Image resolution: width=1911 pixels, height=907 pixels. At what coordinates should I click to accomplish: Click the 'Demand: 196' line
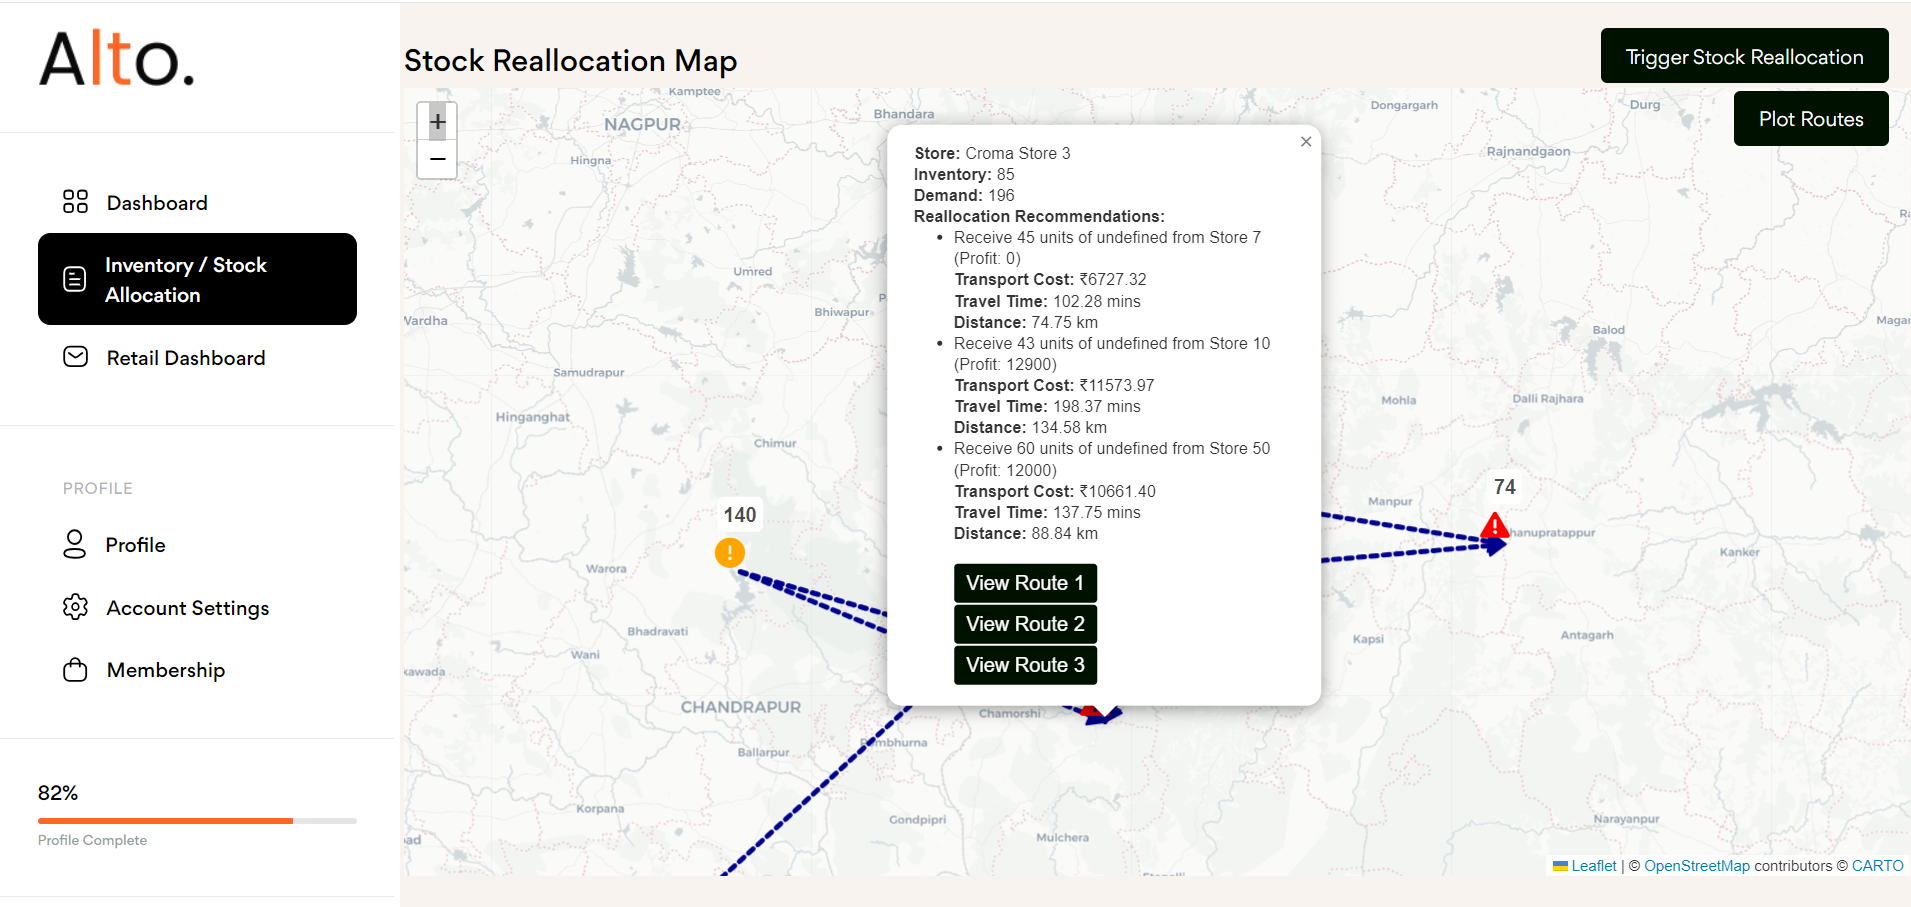tap(964, 195)
